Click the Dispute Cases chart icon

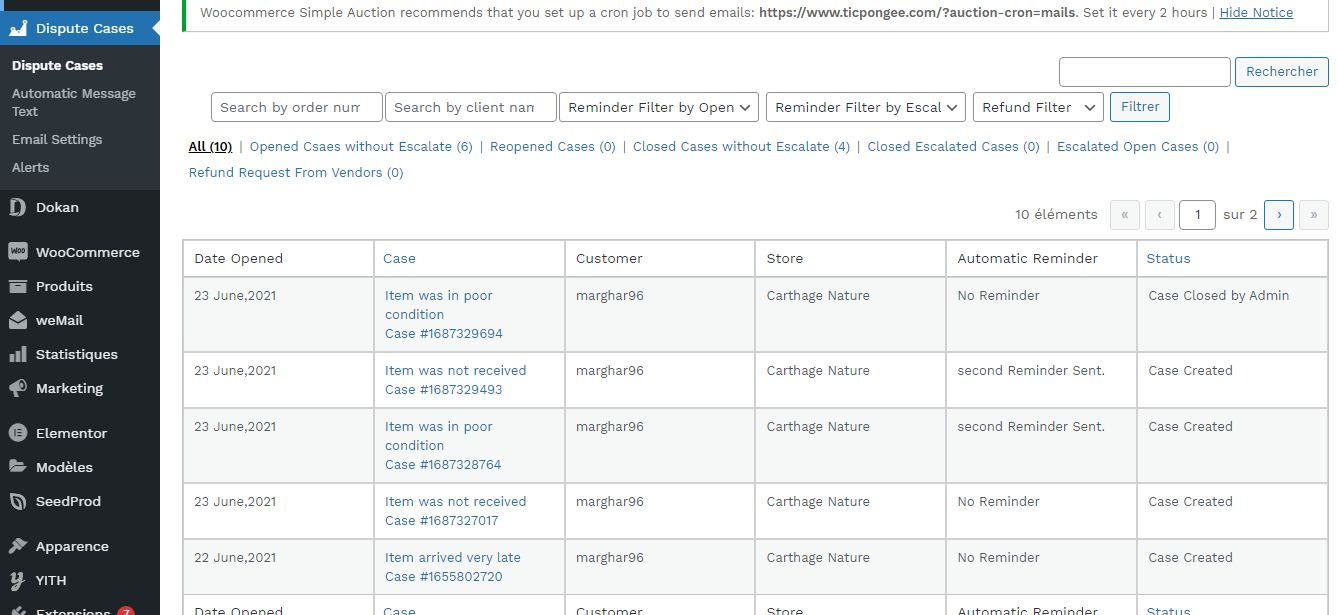(x=18, y=28)
